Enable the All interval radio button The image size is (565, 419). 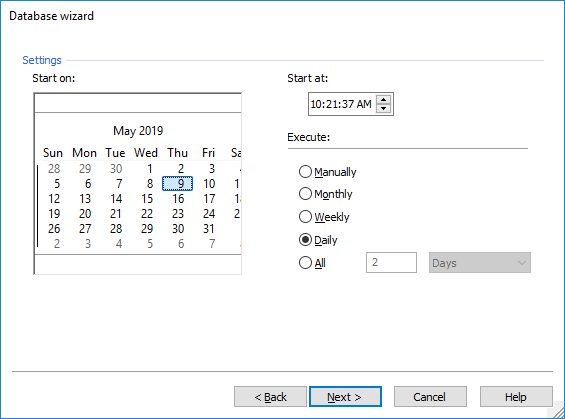tap(312, 263)
